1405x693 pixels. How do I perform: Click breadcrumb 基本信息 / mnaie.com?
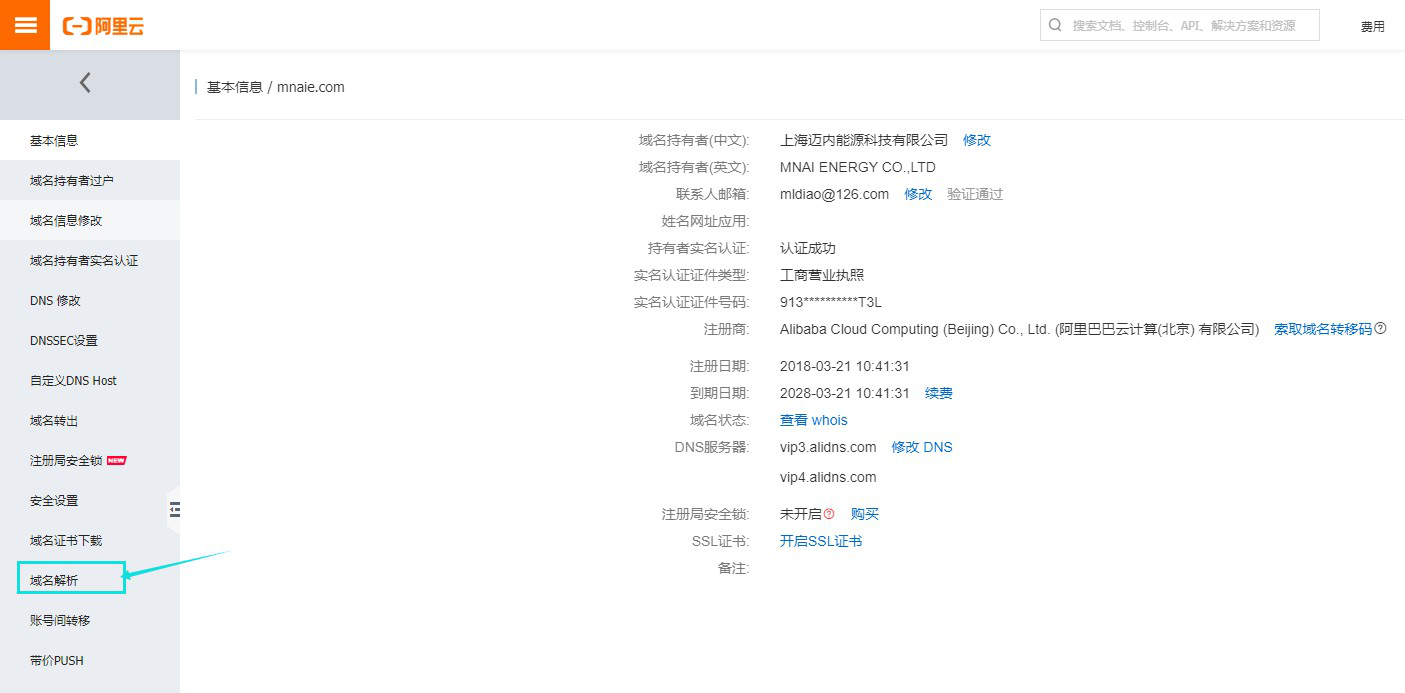click(275, 87)
